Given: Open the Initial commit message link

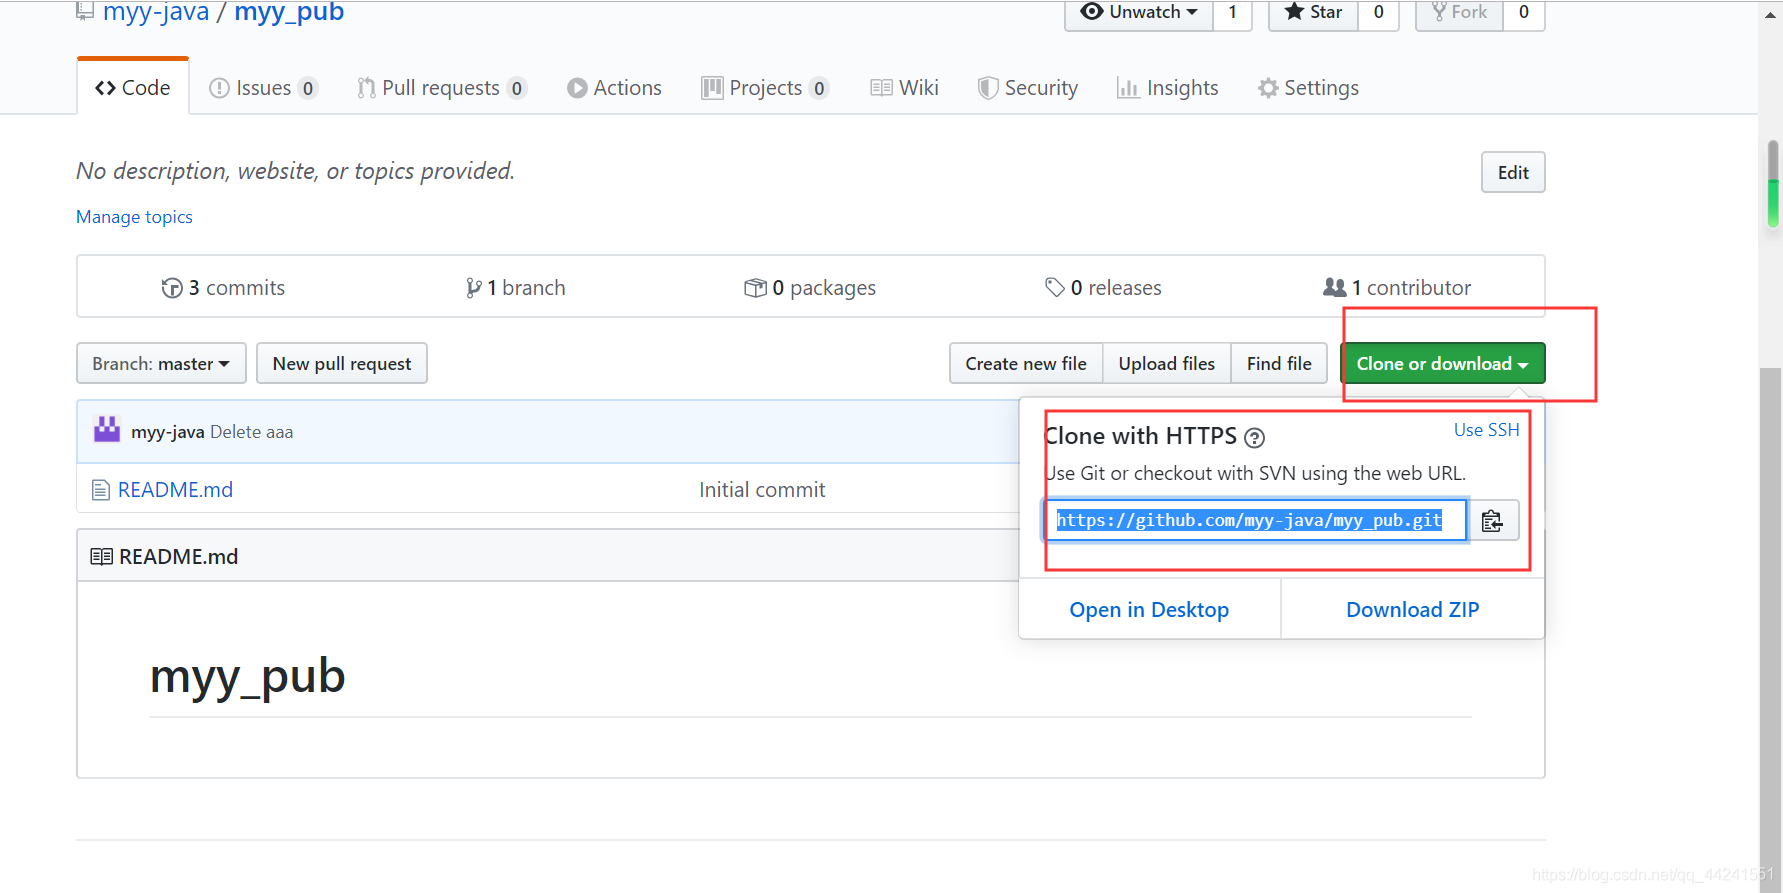Looking at the screenshot, I should [762, 490].
